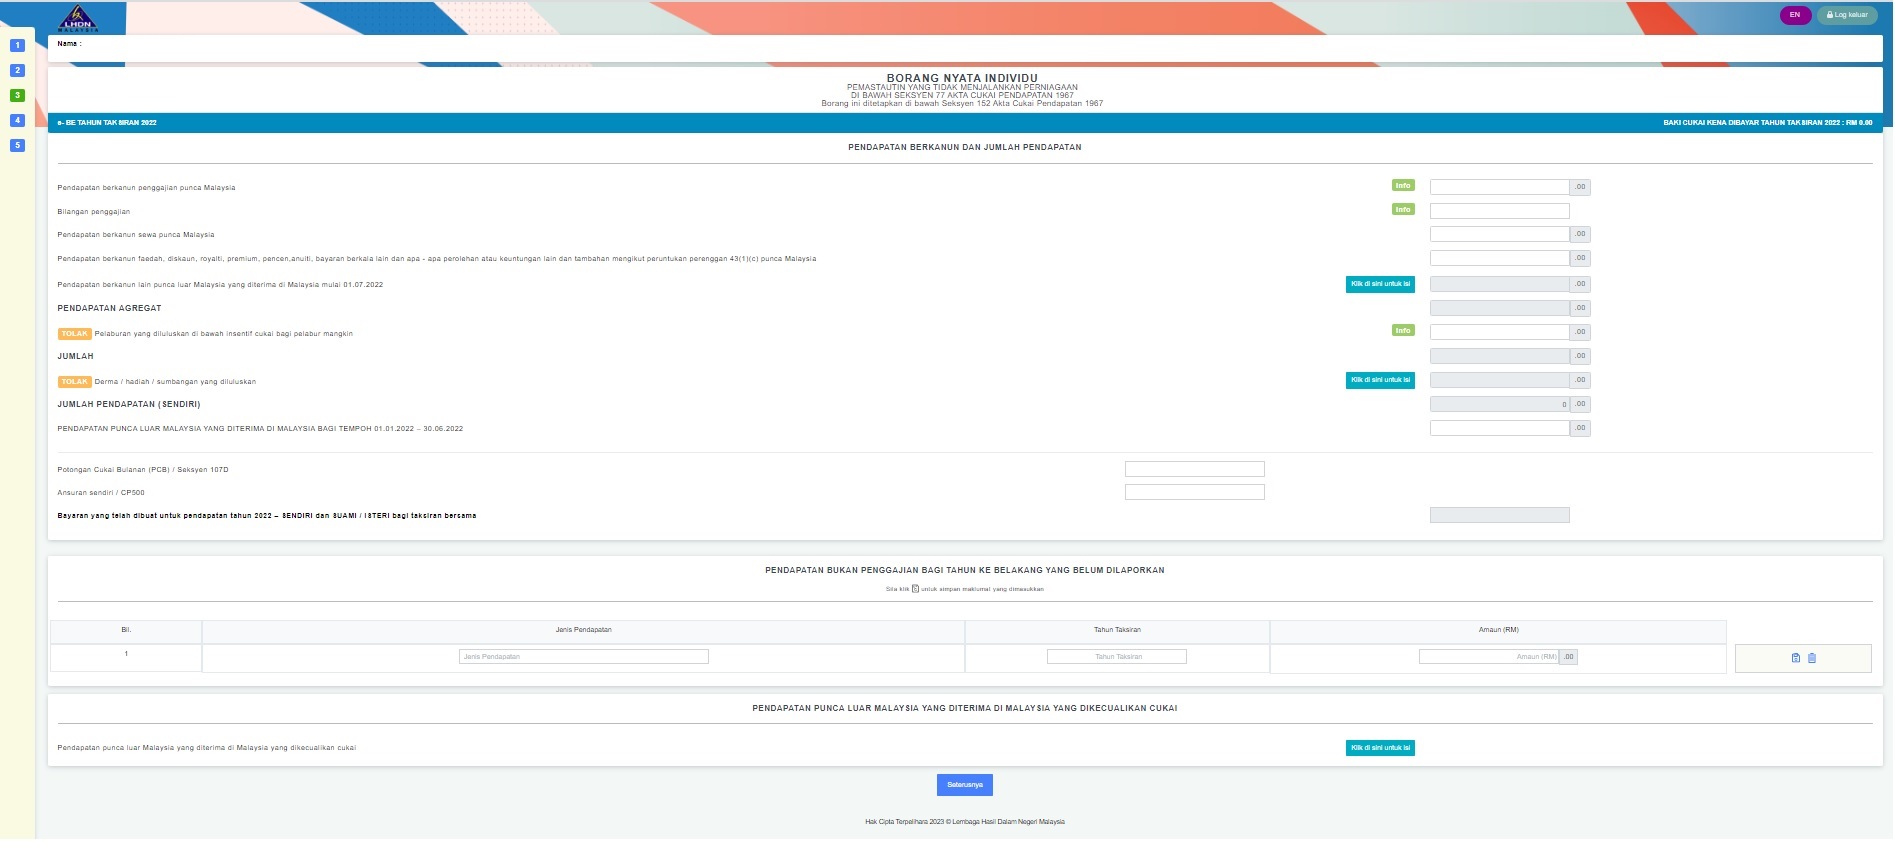Screen dimensions: 1895x864
Task: Open Info for Pendapatan berkanun penggajian
Action: [x=1403, y=186]
